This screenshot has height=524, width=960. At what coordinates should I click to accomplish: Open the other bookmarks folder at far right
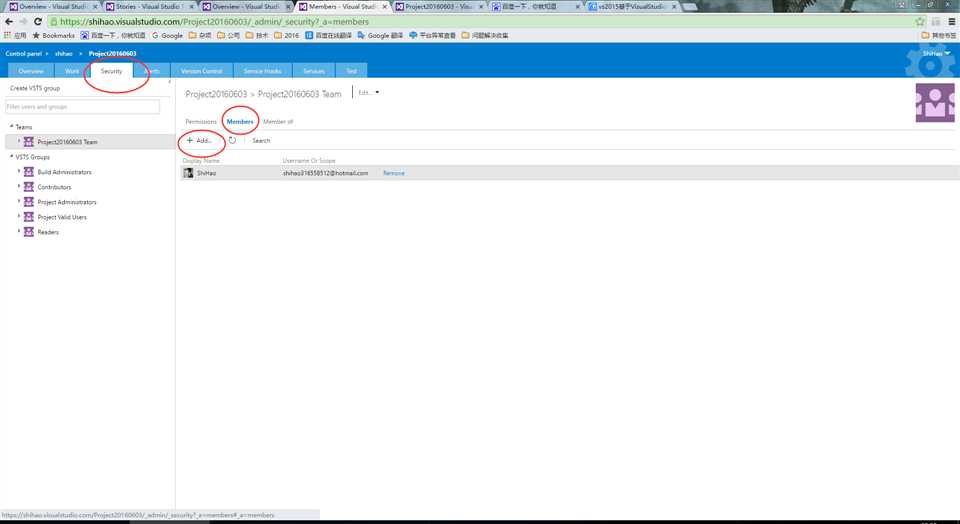939,36
